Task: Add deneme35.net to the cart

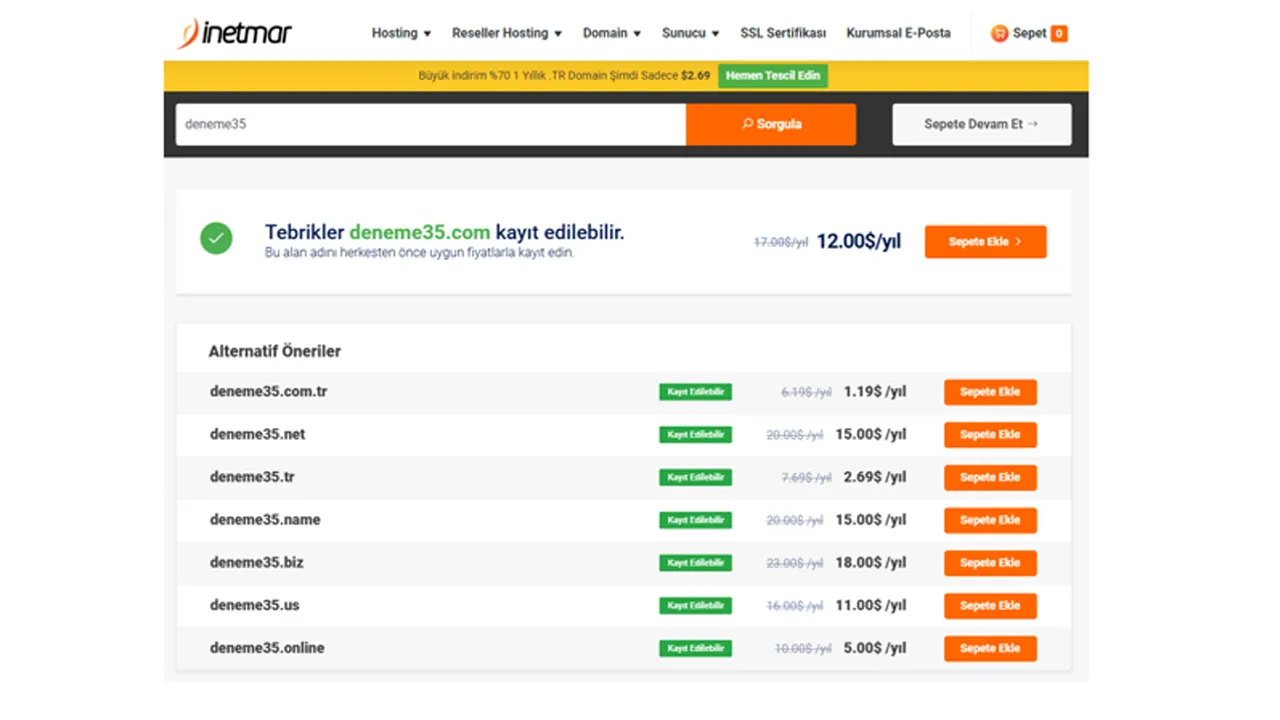Action: click(989, 435)
